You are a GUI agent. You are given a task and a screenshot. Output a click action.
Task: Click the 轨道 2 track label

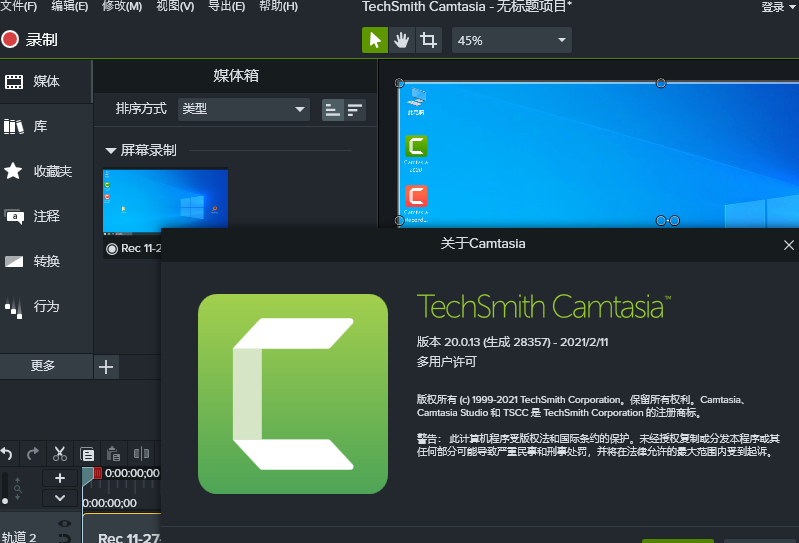click(19, 537)
